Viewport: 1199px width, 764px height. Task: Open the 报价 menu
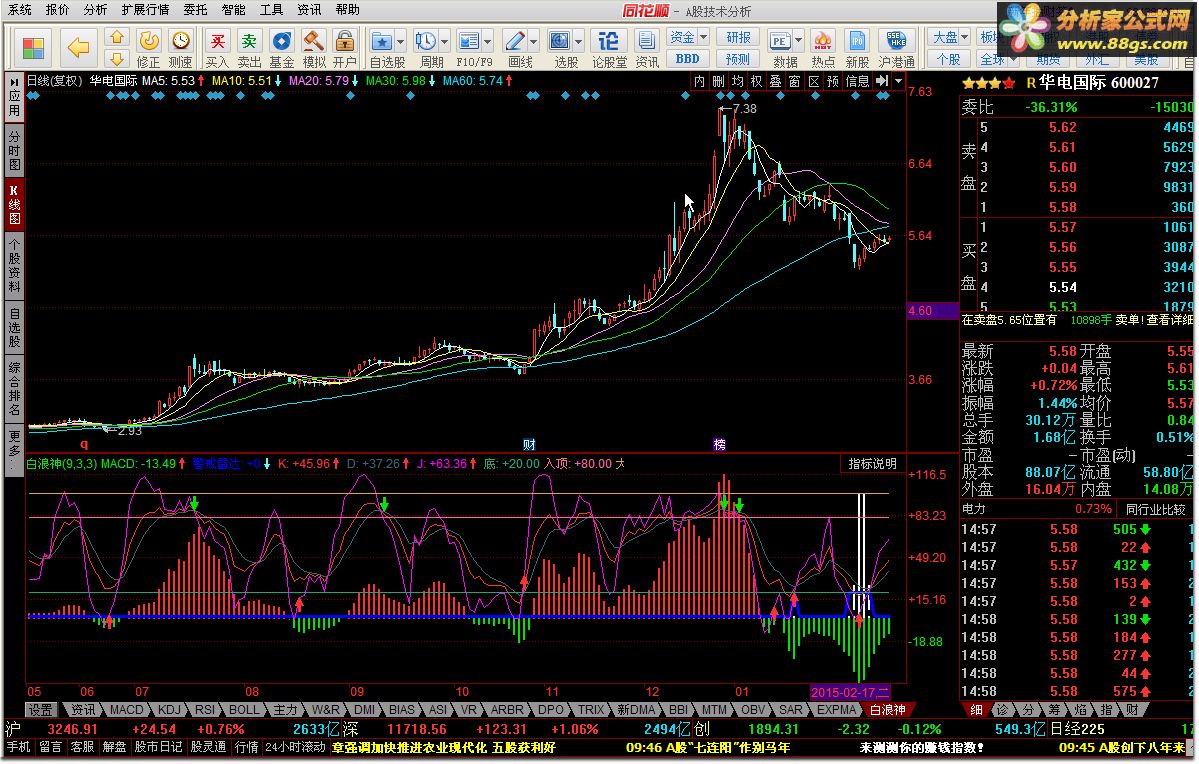(57, 10)
